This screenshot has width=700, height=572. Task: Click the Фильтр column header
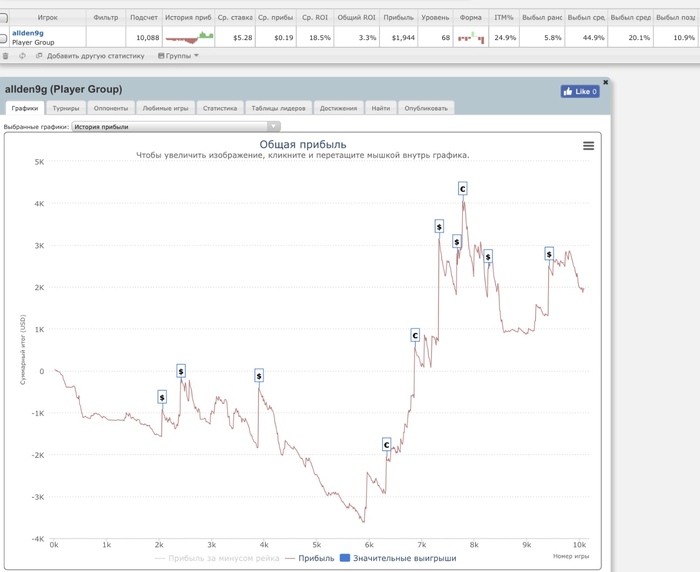click(x=106, y=18)
